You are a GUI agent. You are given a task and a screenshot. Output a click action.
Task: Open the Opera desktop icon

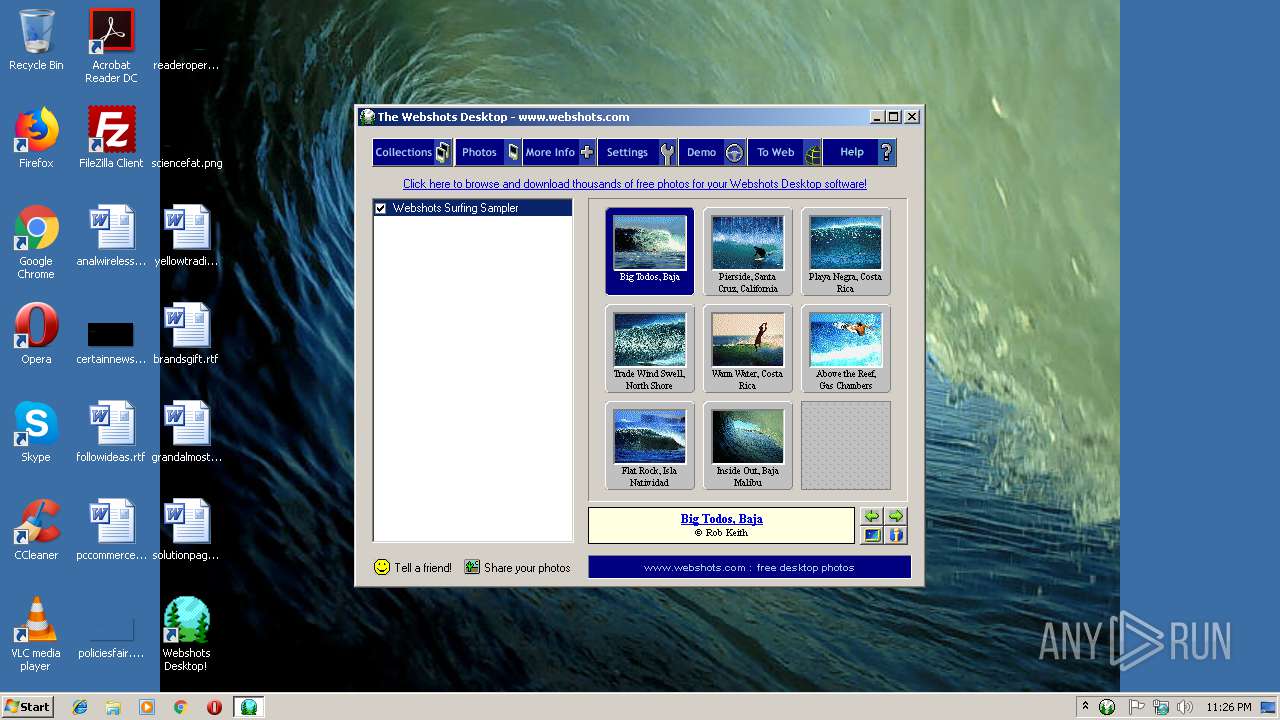point(36,334)
